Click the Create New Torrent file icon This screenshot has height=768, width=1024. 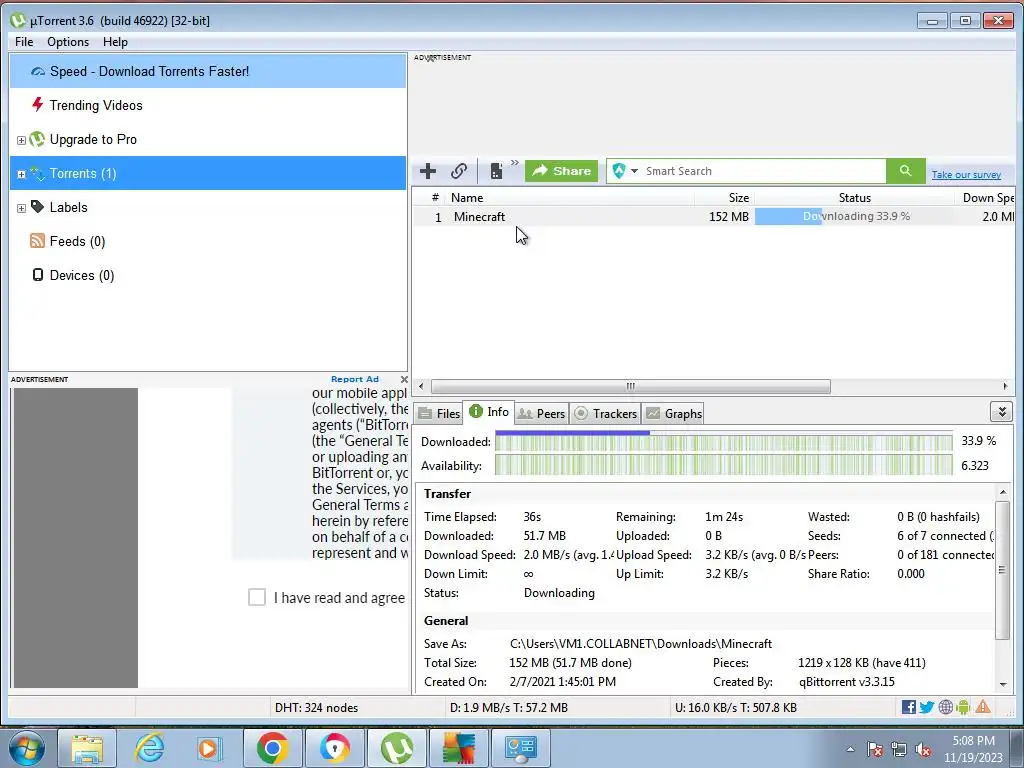496,171
